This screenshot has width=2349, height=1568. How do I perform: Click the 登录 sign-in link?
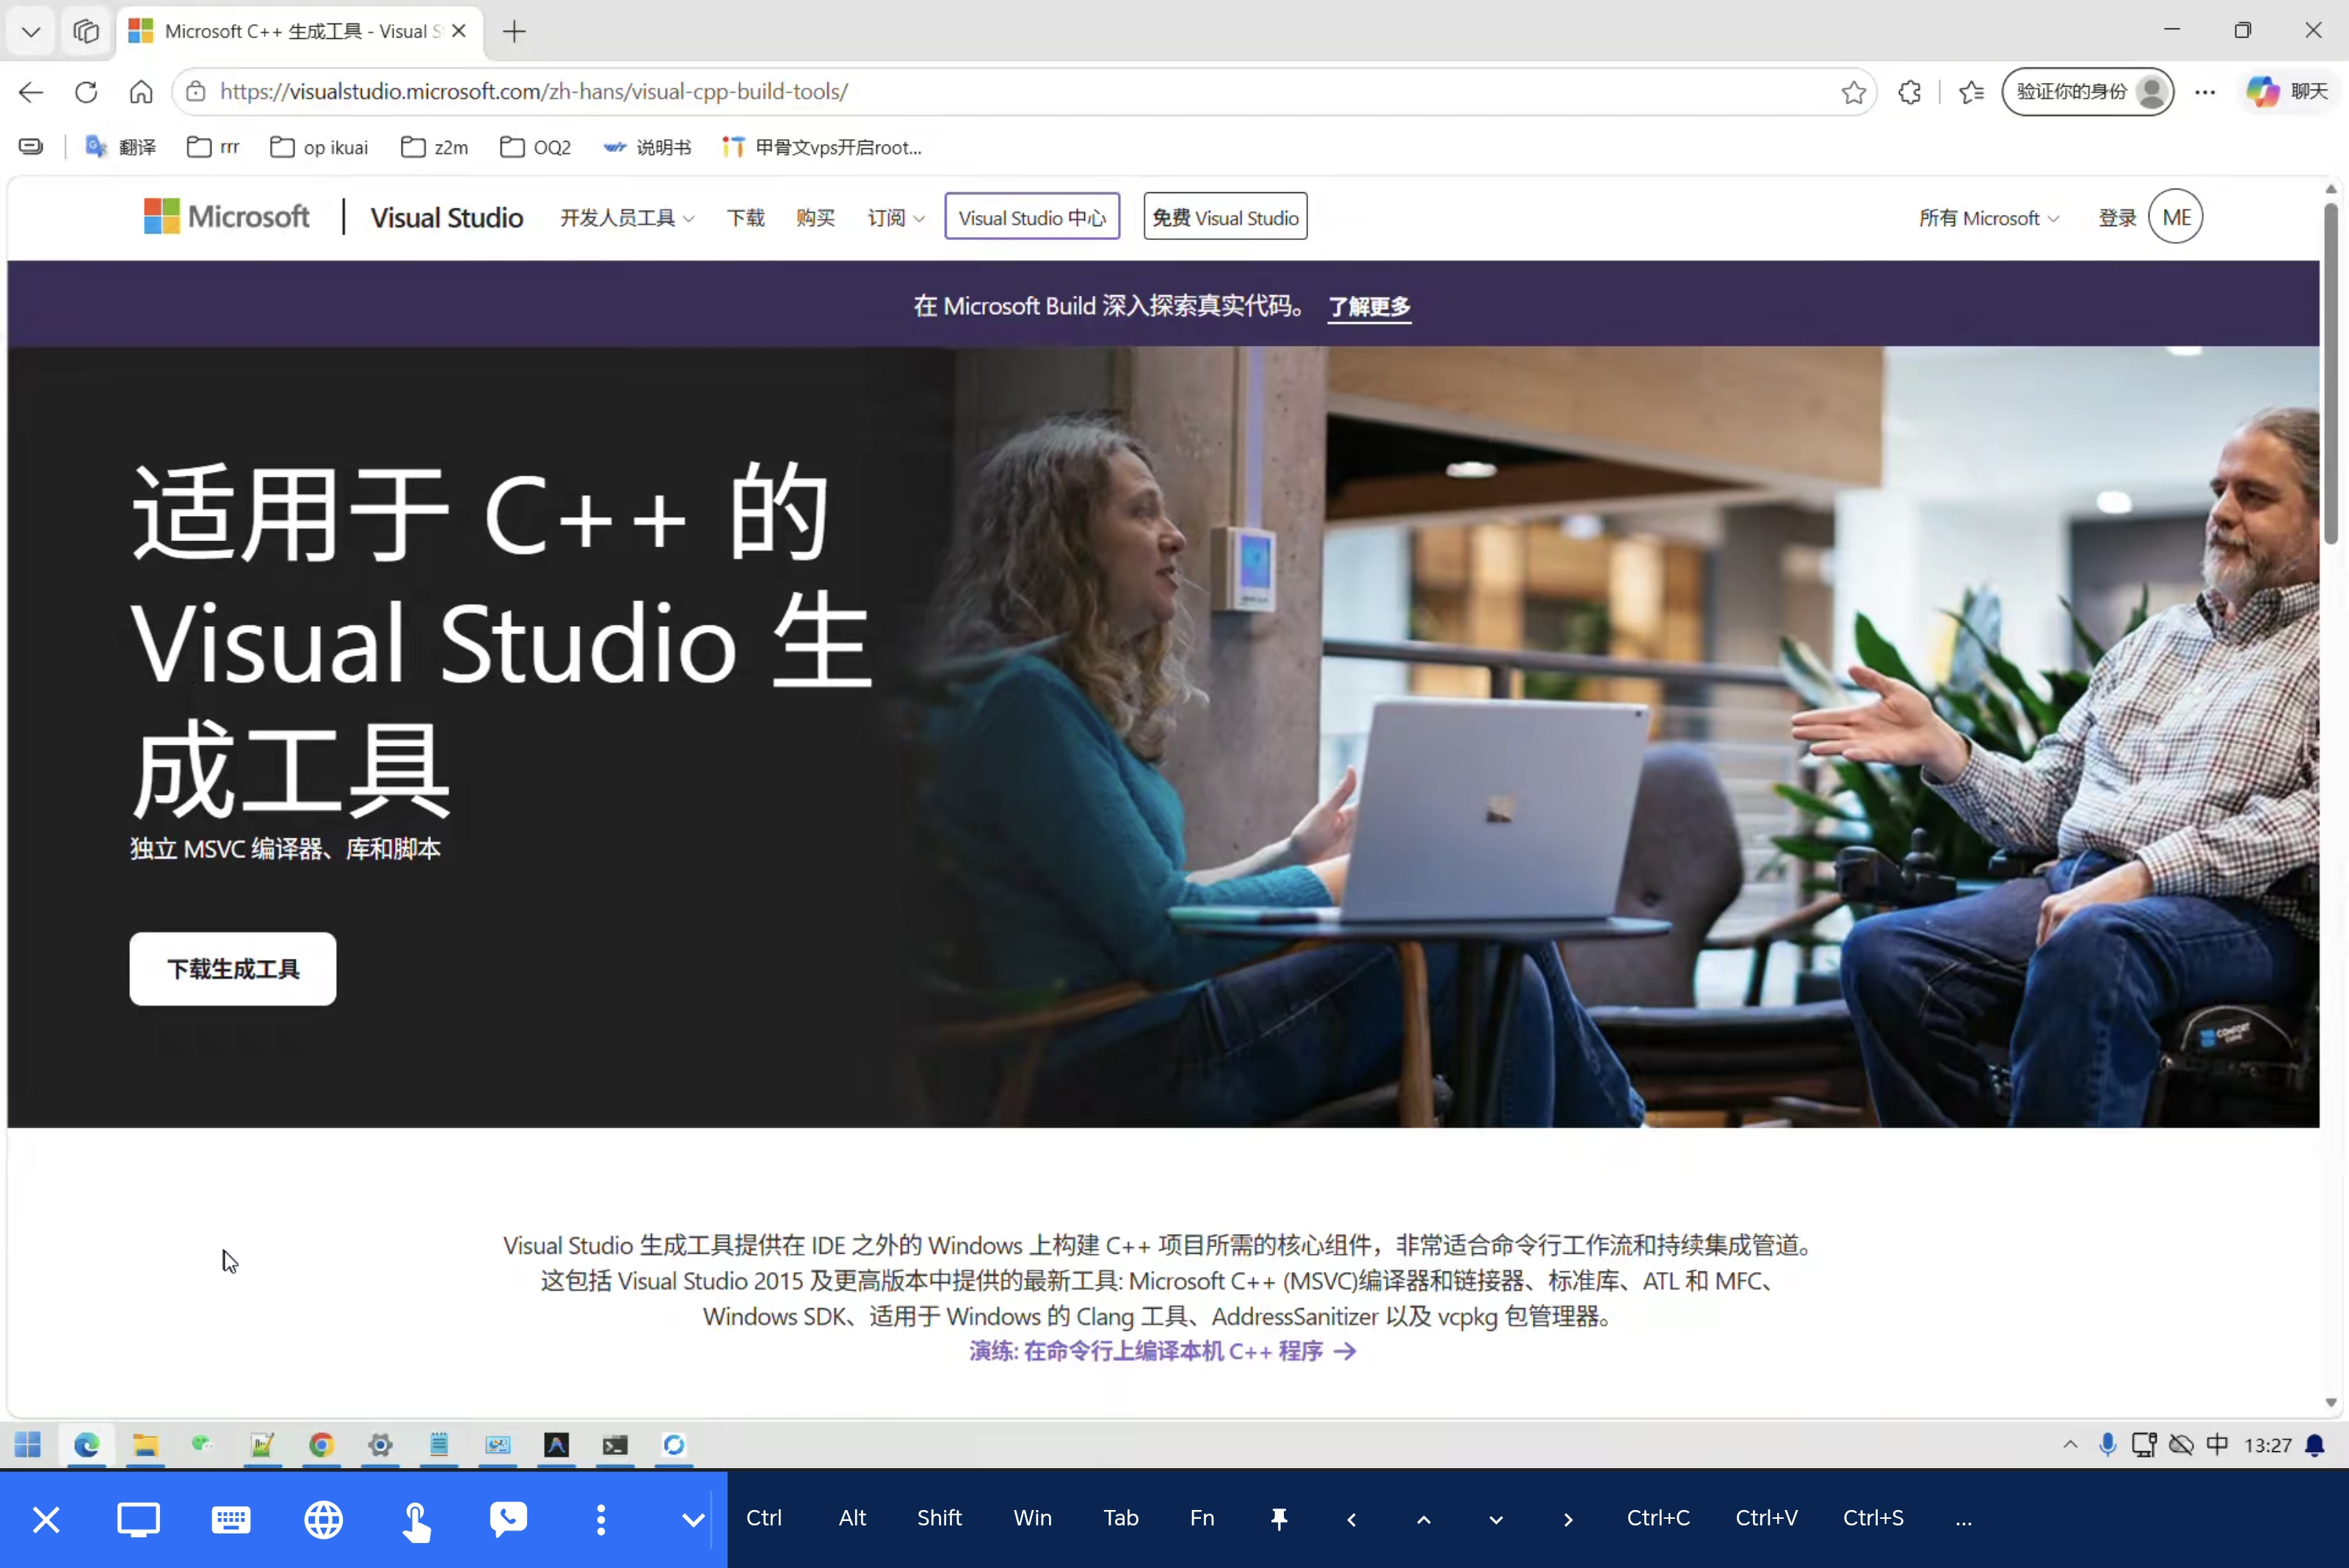(2117, 218)
